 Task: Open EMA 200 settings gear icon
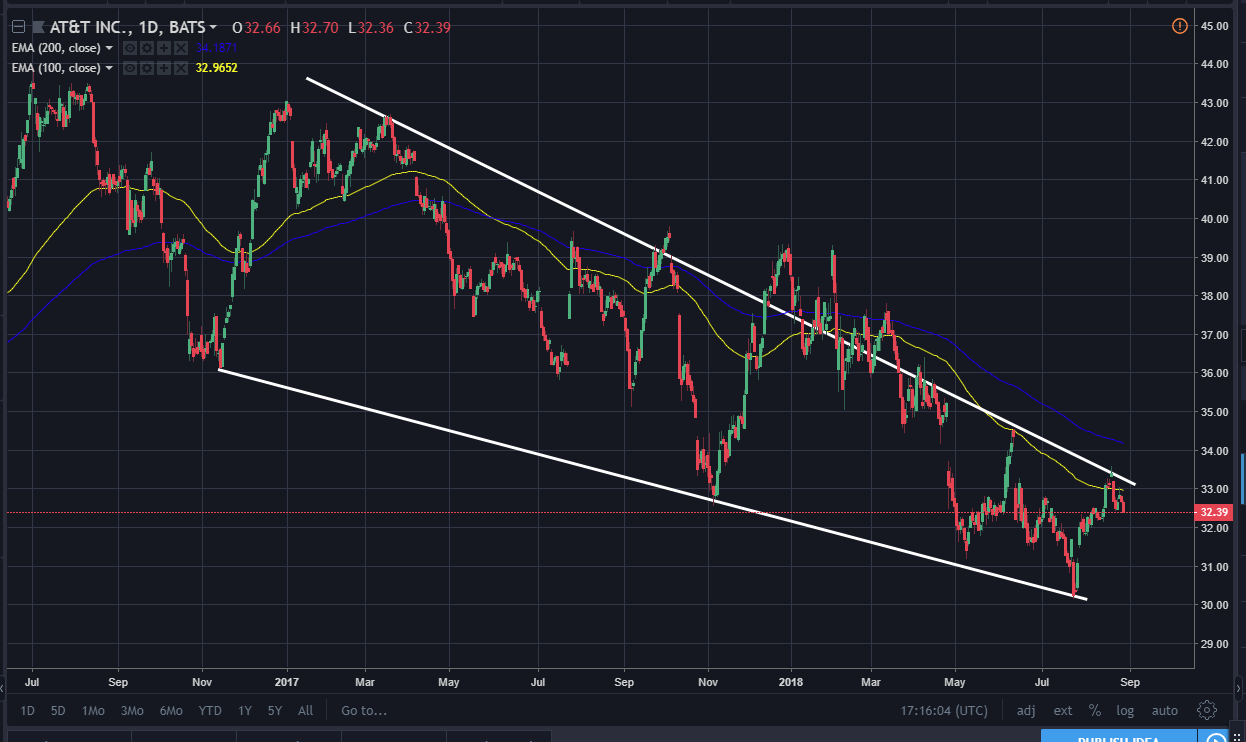(x=146, y=48)
